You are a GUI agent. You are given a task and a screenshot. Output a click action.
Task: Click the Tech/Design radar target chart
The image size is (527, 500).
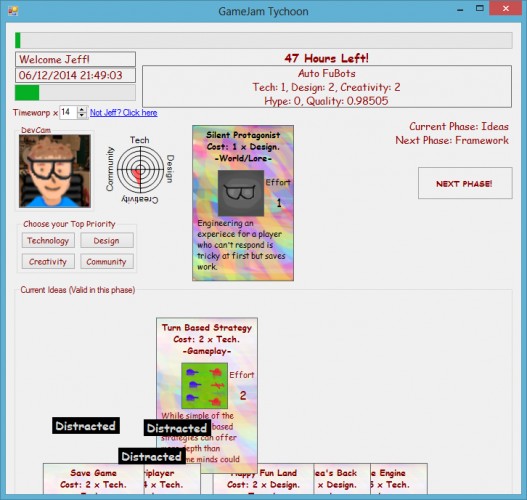140,169
